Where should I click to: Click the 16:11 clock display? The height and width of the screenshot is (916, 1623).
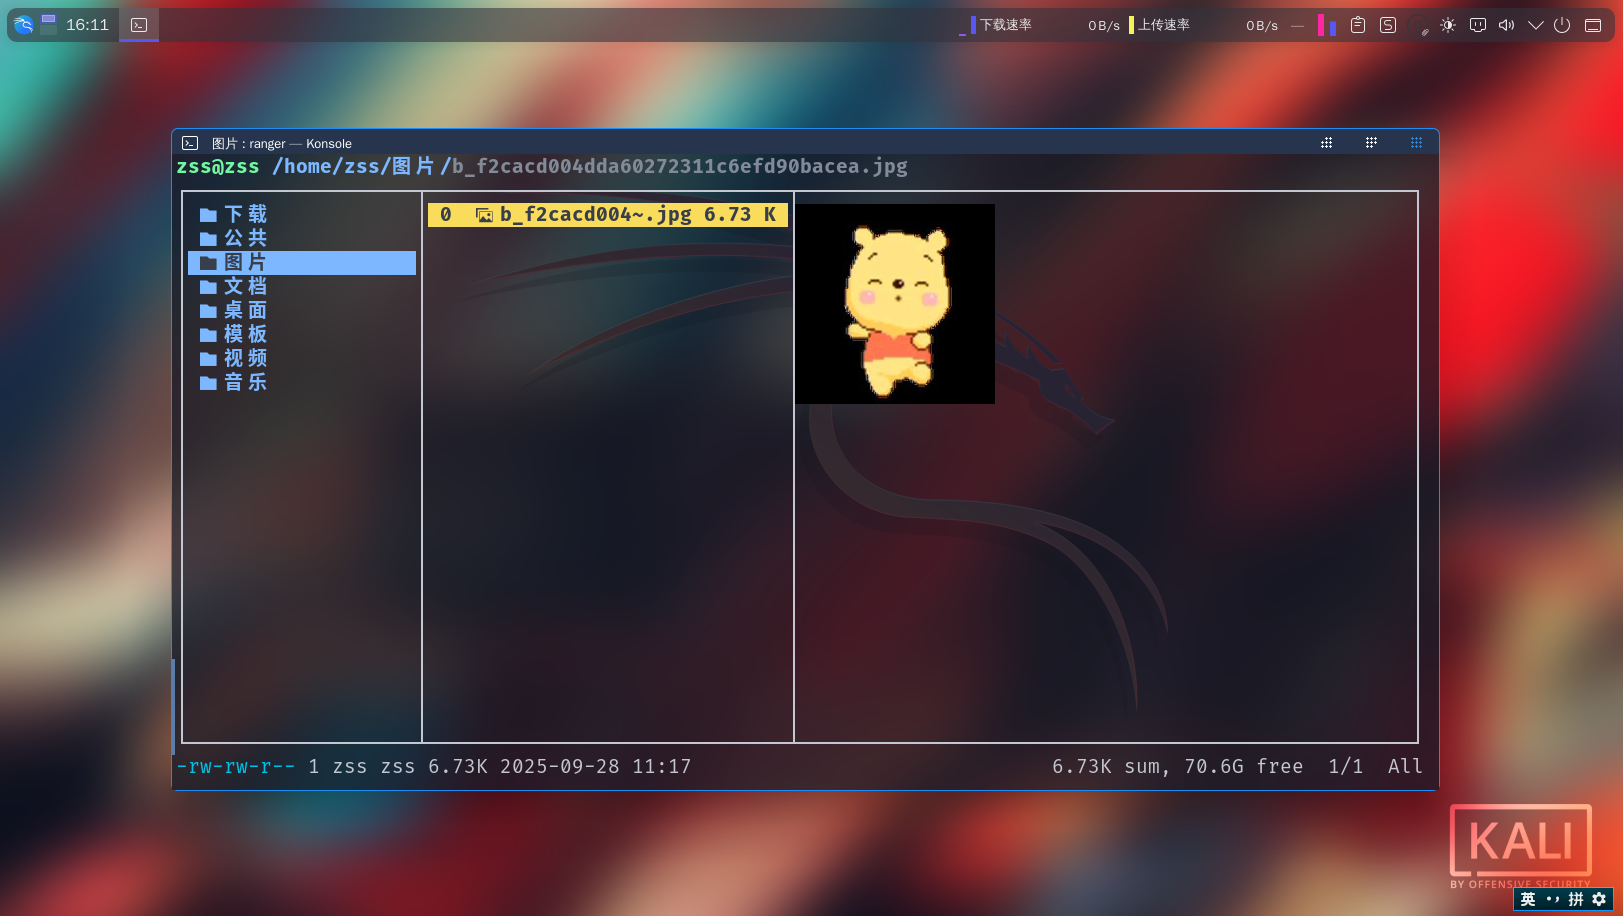[x=85, y=24]
